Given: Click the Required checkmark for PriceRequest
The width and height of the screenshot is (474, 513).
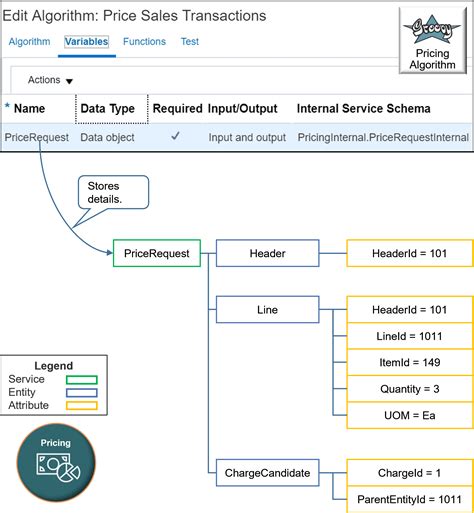Looking at the screenshot, I should tap(175, 136).
